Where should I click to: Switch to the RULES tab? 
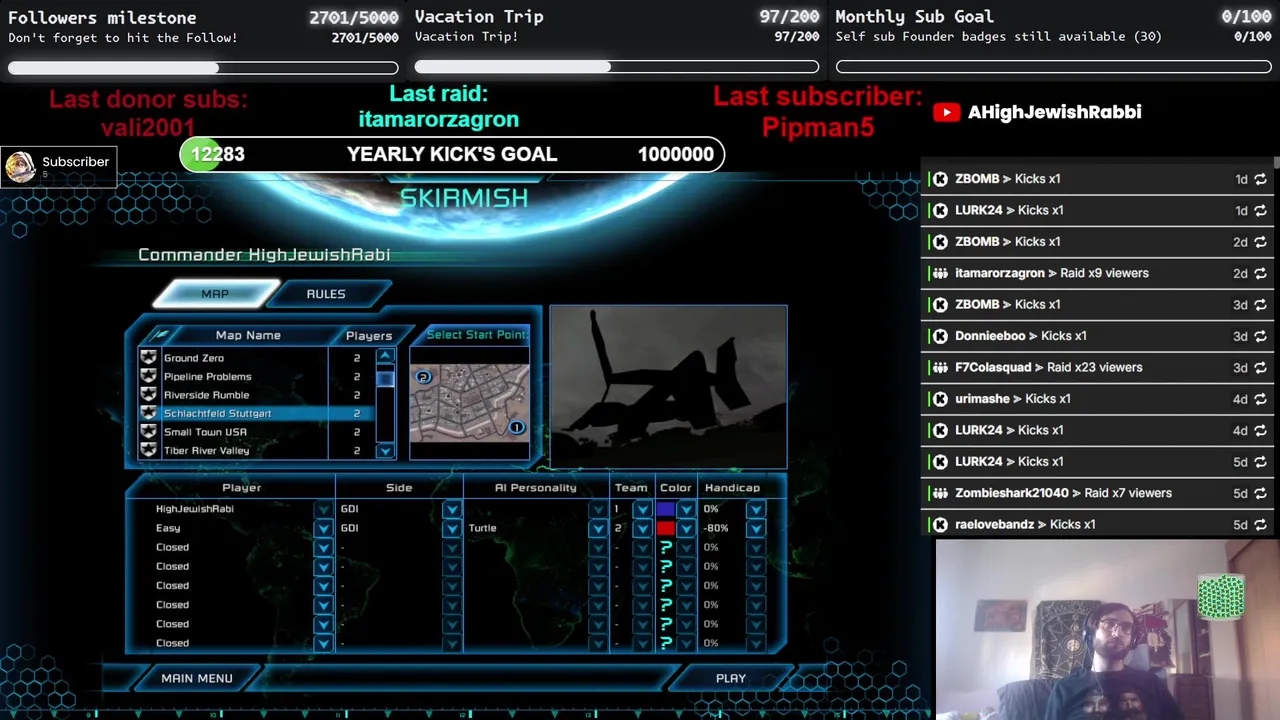tap(326, 294)
